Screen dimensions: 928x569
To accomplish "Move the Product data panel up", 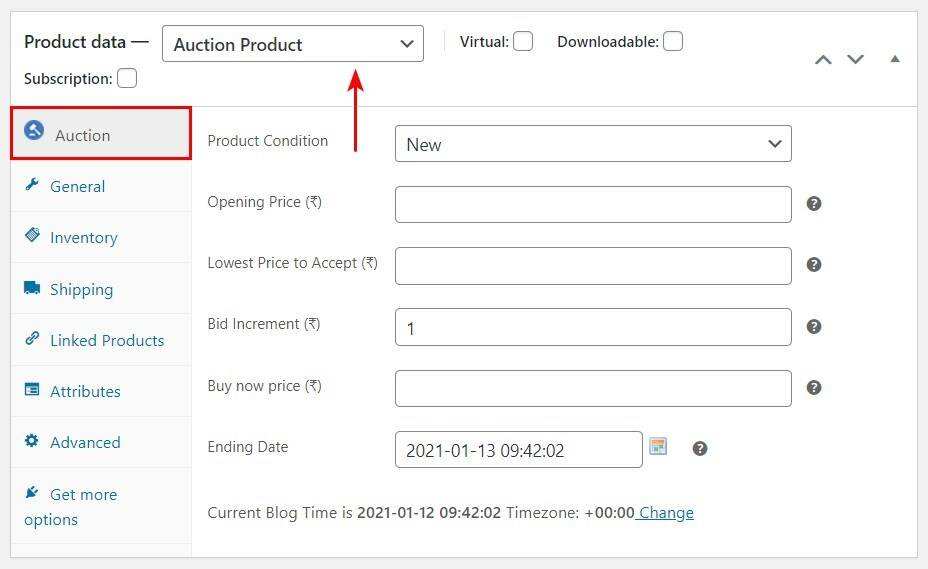I will 823,60.
